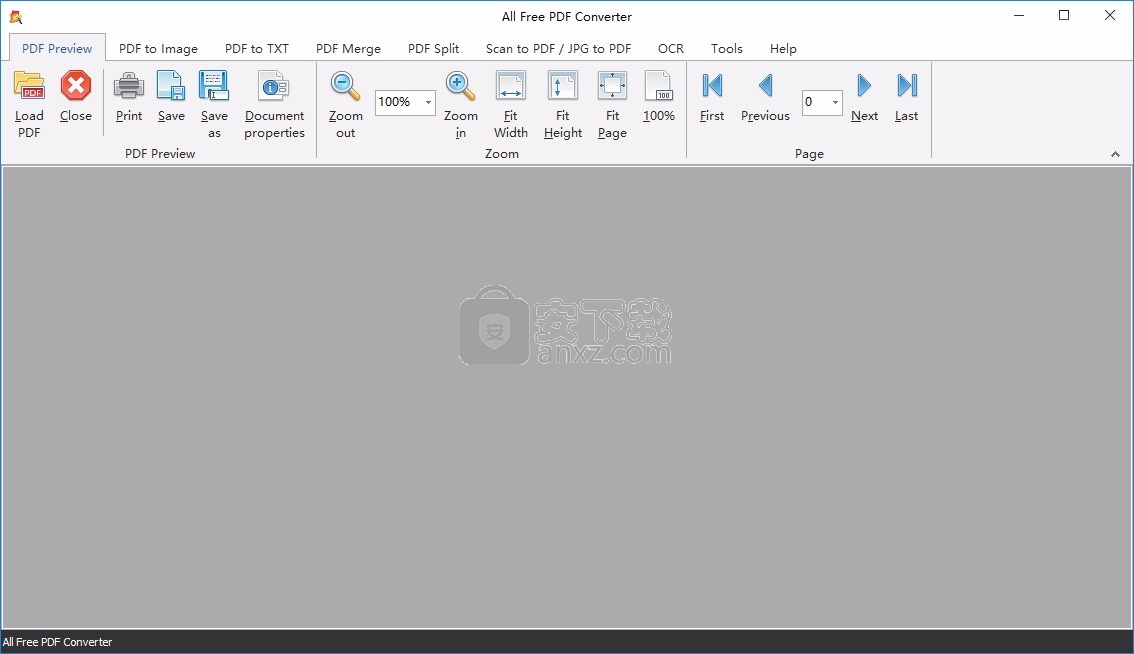Open the PDF Merge tab
This screenshot has width=1134, height=654.
click(x=348, y=48)
